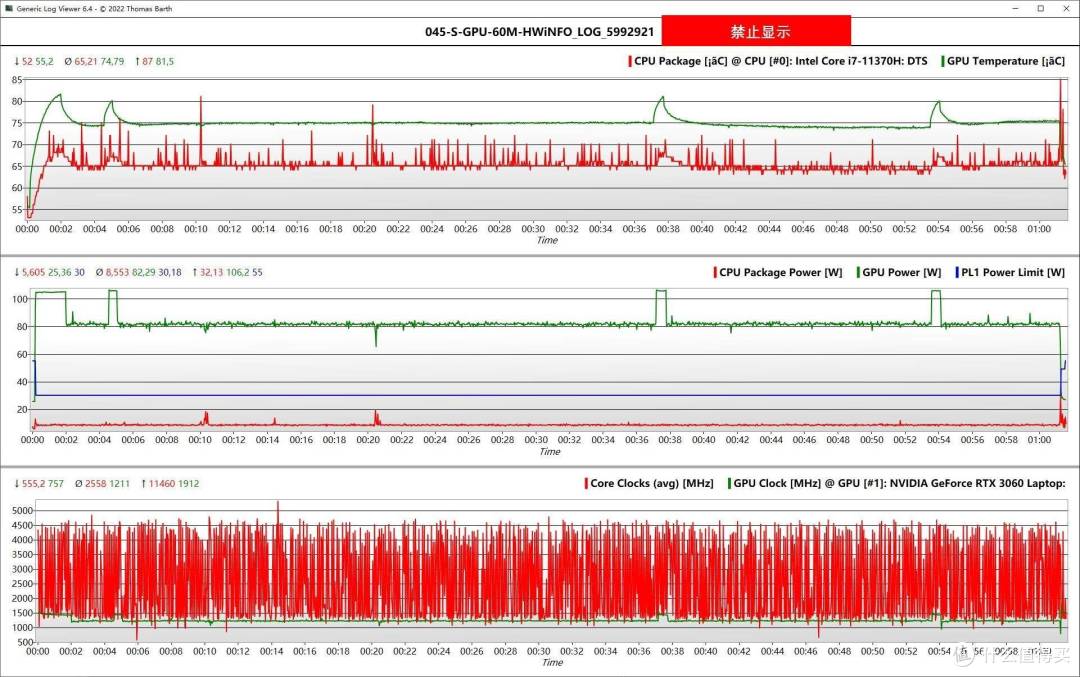Viewport: 1080px width, 677px height.
Task: Click the green swatch beside 'GPU Power [W]'
Action: click(x=858, y=272)
